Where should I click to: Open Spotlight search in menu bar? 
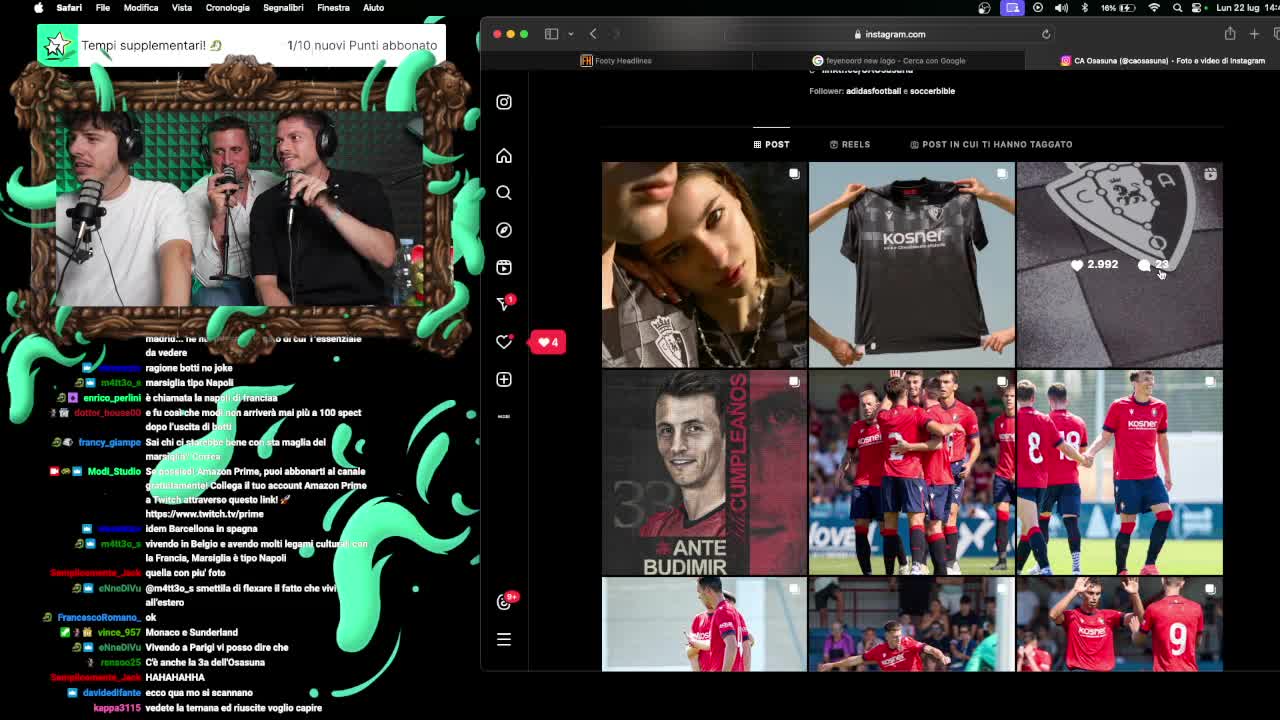click(1177, 8)
